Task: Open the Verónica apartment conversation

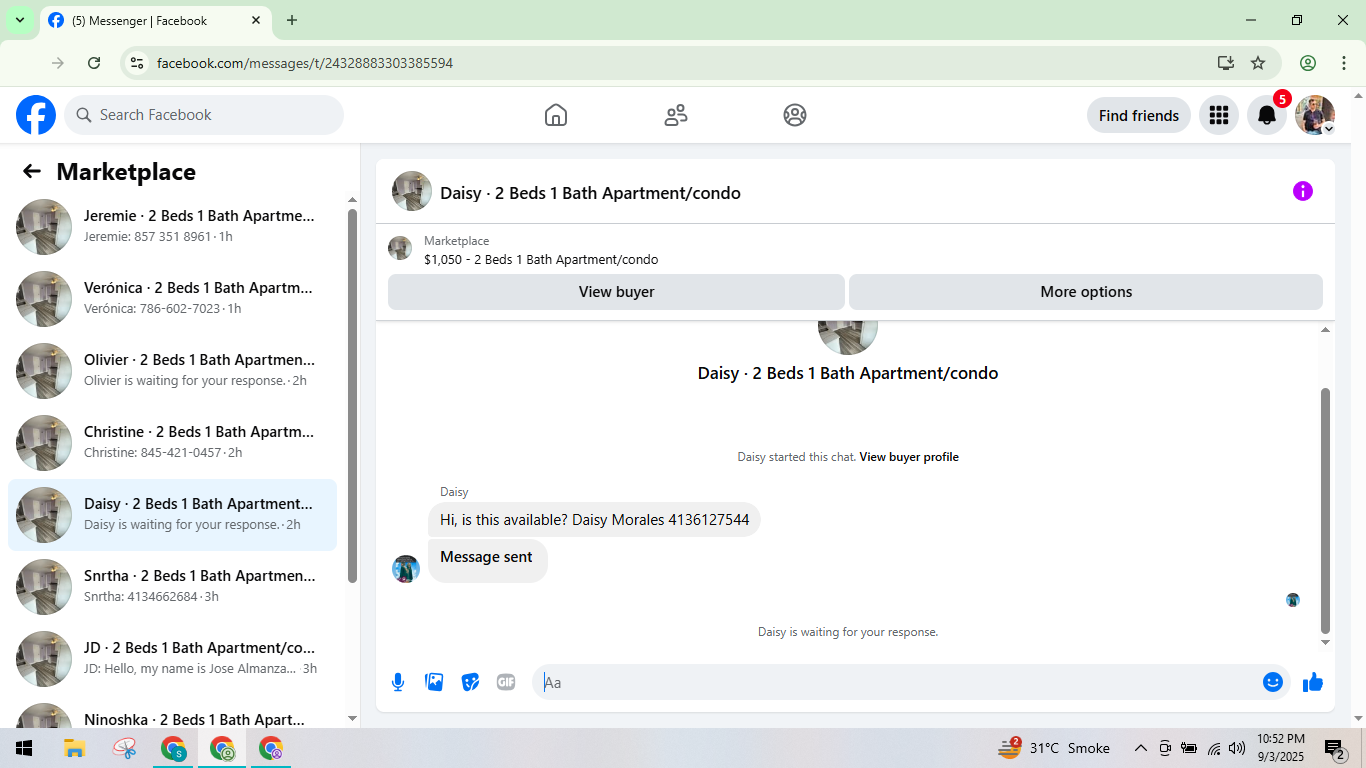Action: click(172, 299)
